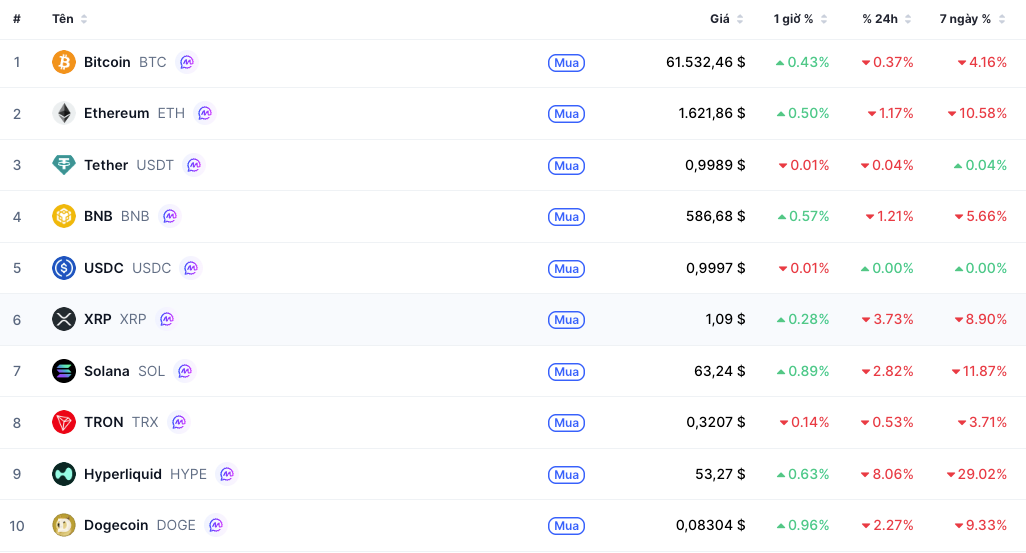Image resolution: width=1026 pixels, height=553 pixels.
Task: Click the Tether price 0,9989 $
Action: 715,165
